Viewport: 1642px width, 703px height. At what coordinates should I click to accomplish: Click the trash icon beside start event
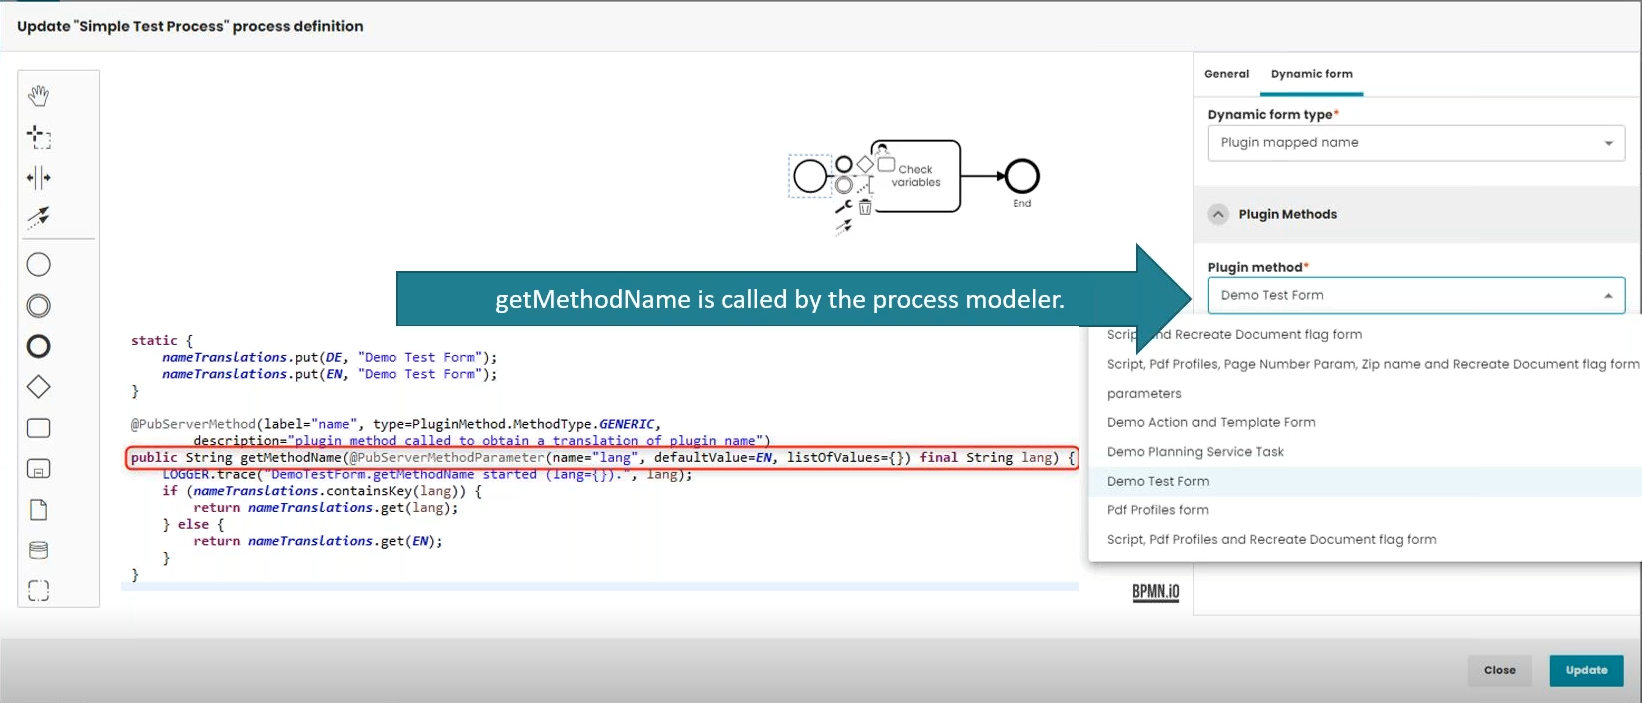(865, 207)
